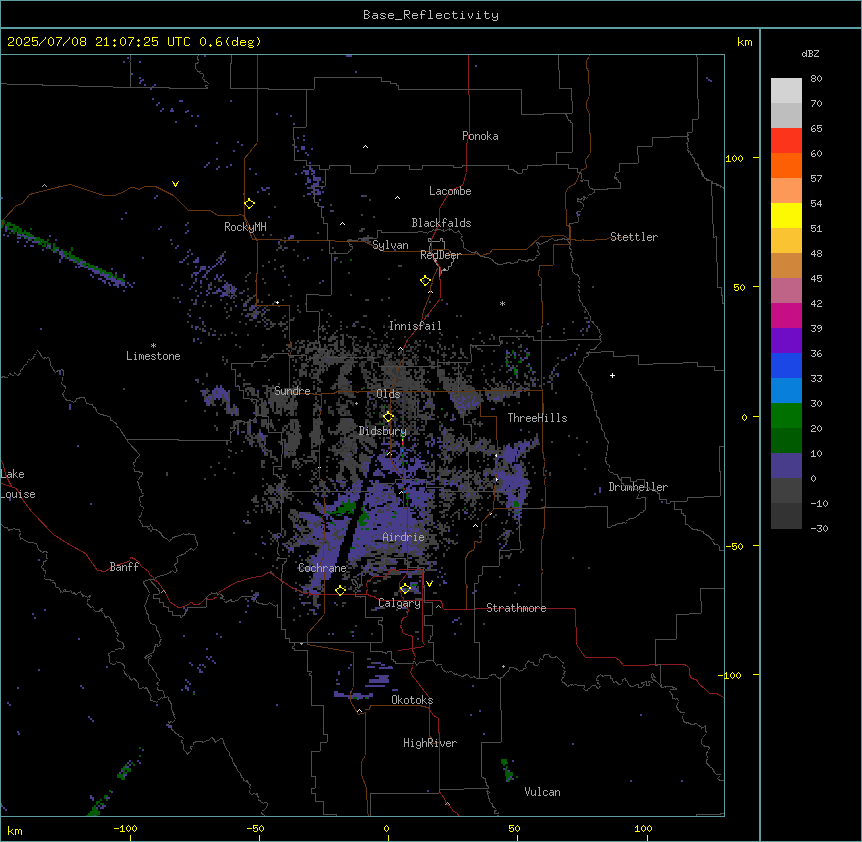This screenshot has width=862, height=842.
Task: Click the Innisfail town label
Action: 415,326
